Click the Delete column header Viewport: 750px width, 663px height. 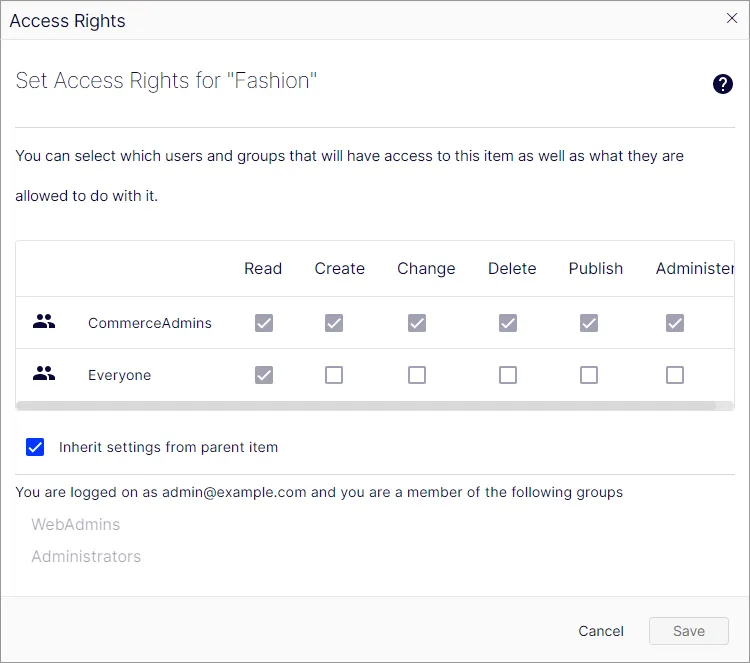[512, 268]
